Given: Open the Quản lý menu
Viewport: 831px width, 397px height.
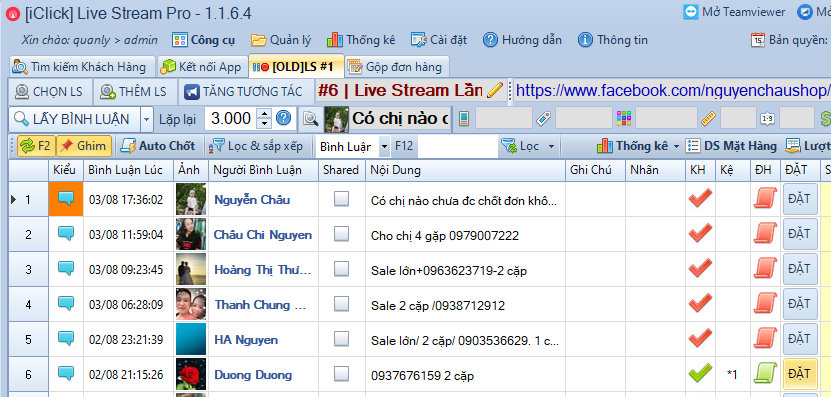Looking at the screenshot, I should pyautogui.click(x=281, y=40).
